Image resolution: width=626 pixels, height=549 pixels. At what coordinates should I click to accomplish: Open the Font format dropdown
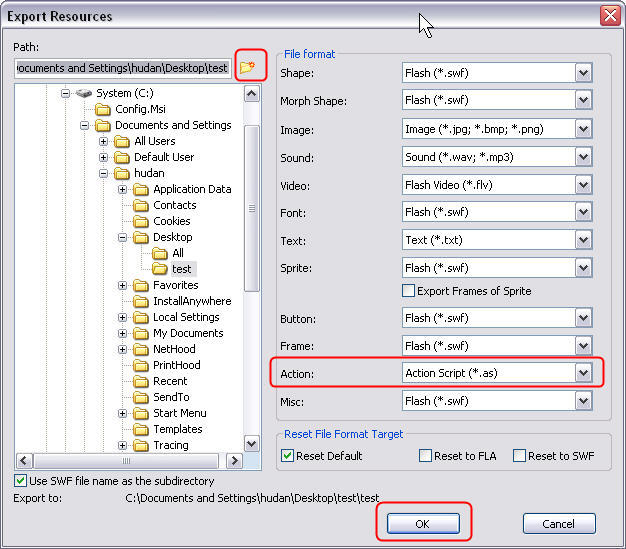[584, 212]
